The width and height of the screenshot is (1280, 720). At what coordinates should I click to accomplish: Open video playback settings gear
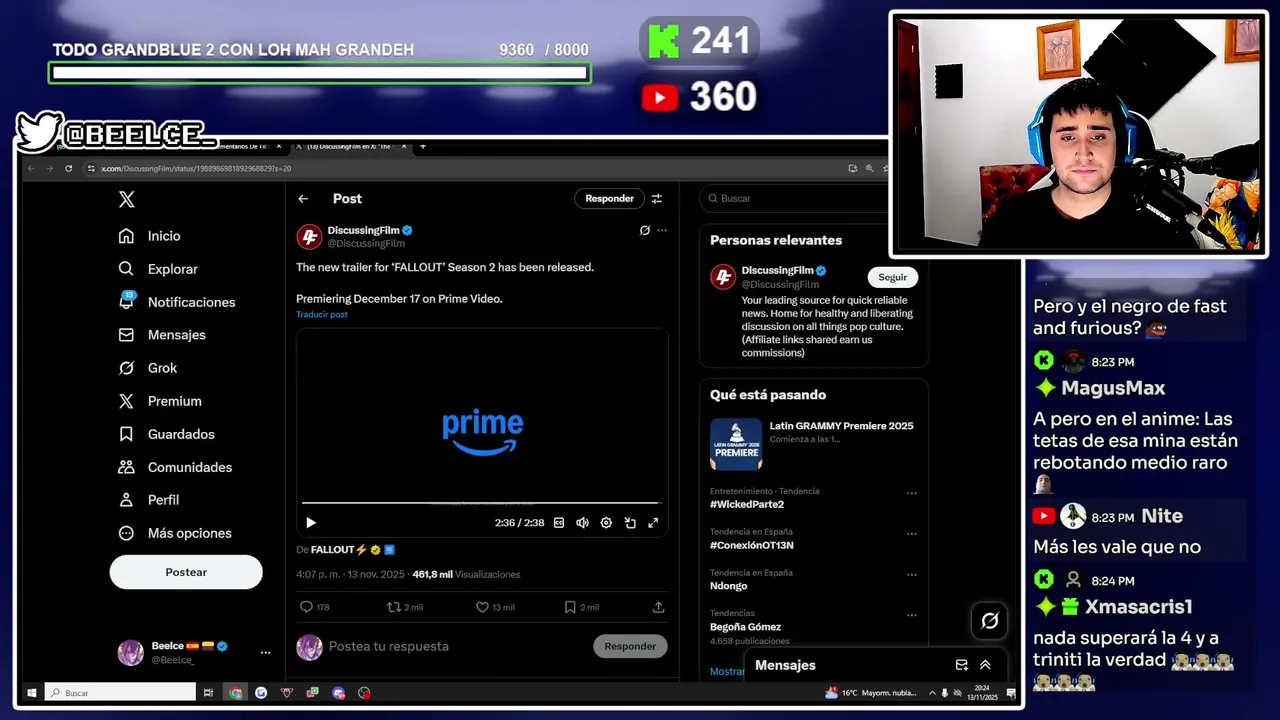point(606,523)
